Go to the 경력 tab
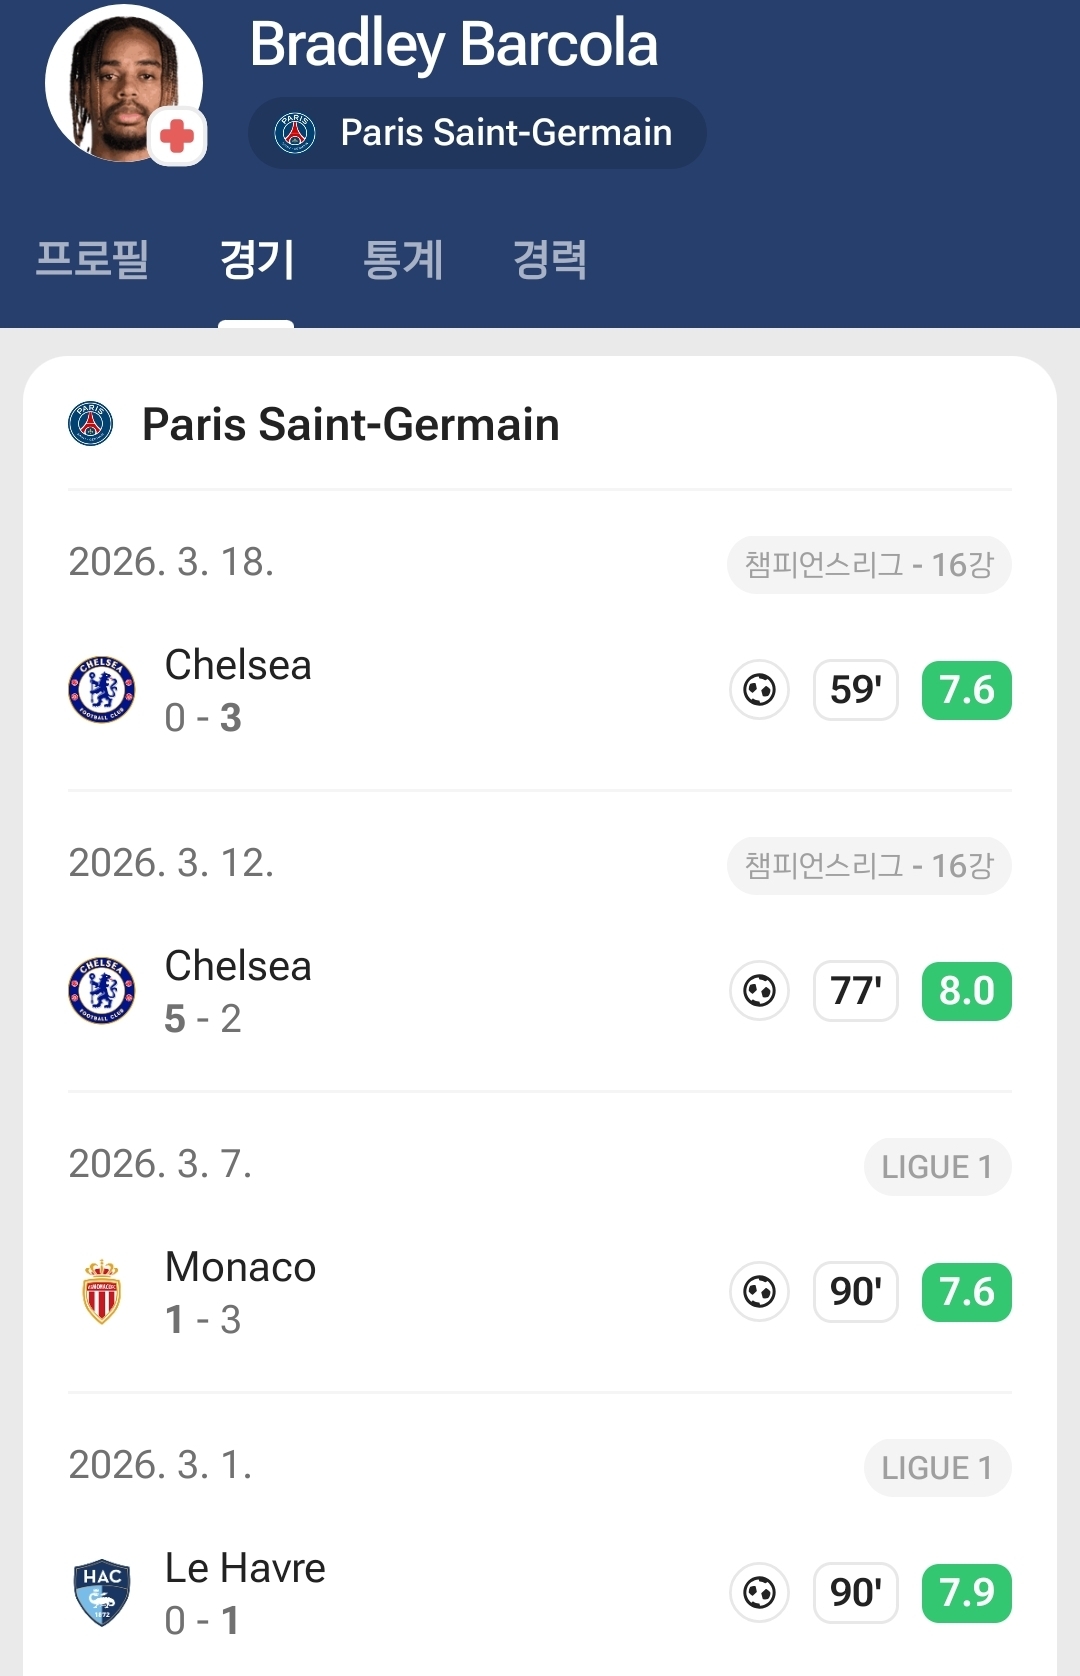Viewport: 1080px width, 1676px height. 549,260
